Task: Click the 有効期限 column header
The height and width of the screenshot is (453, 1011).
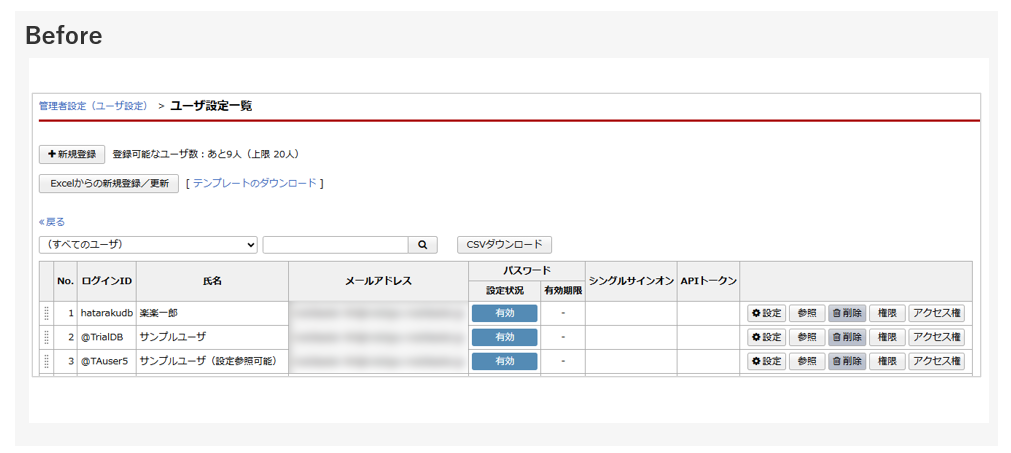Action: coord(563,291)
